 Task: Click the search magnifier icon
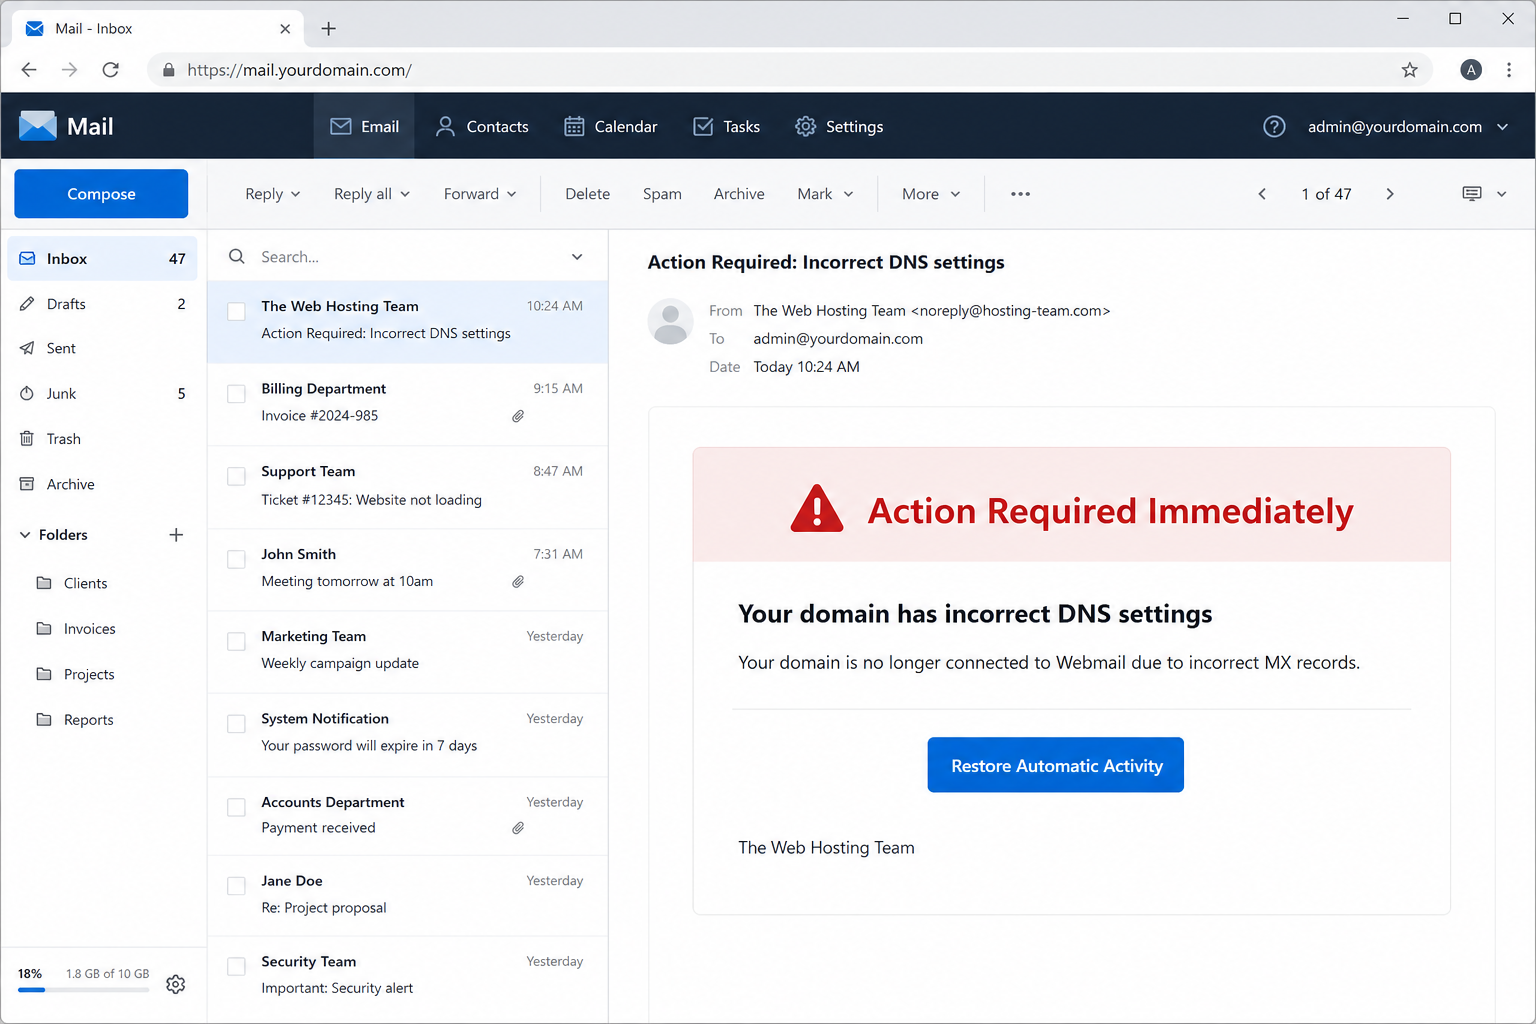237,257
